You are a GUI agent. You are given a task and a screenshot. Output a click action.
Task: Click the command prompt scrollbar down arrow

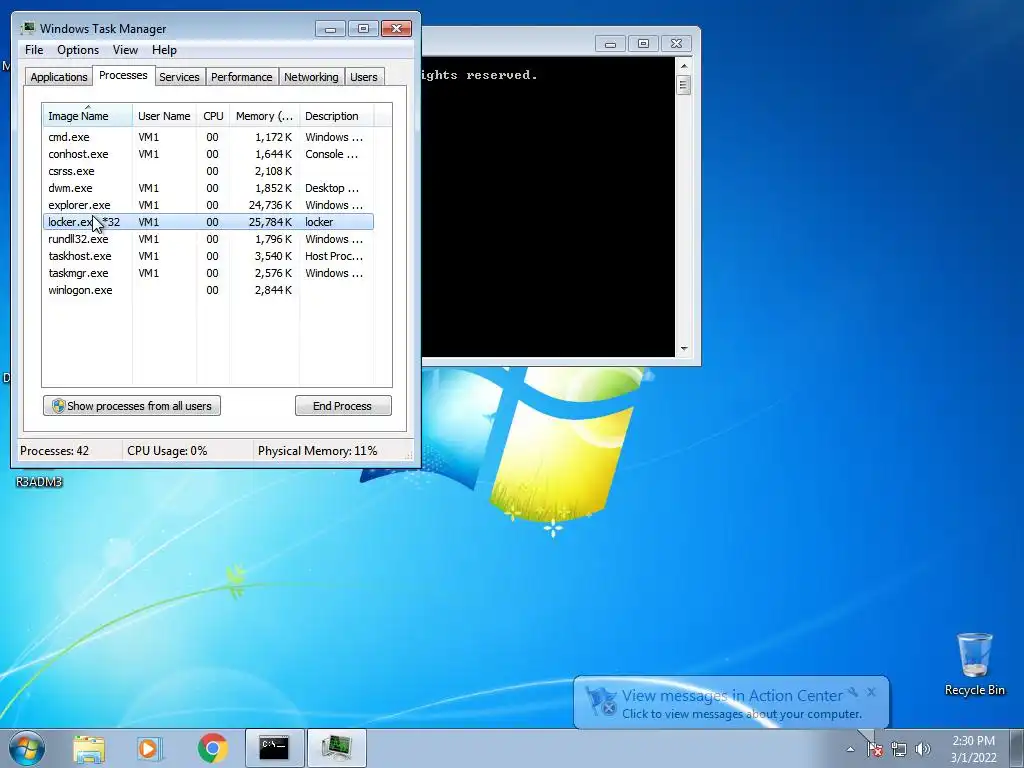[x=684, y=349]
